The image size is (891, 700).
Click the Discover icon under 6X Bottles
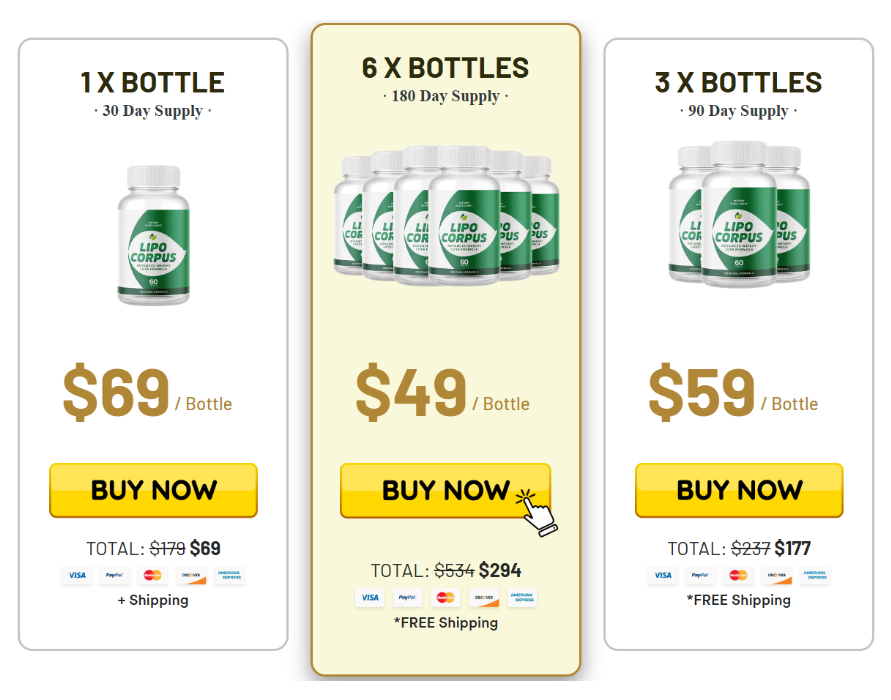tap(483, 596)
